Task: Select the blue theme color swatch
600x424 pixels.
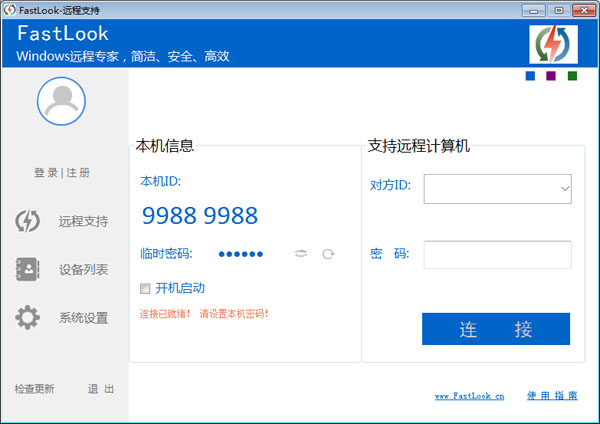Action: tap(530, 76)
